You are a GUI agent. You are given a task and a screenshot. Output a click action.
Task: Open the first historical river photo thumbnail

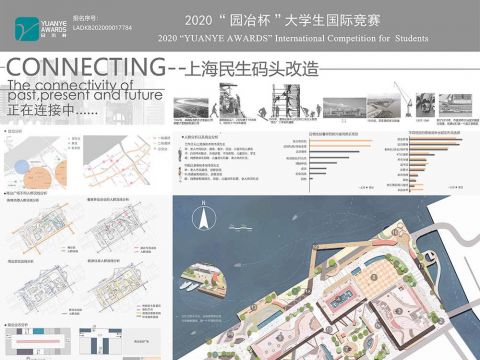[191, 108]
